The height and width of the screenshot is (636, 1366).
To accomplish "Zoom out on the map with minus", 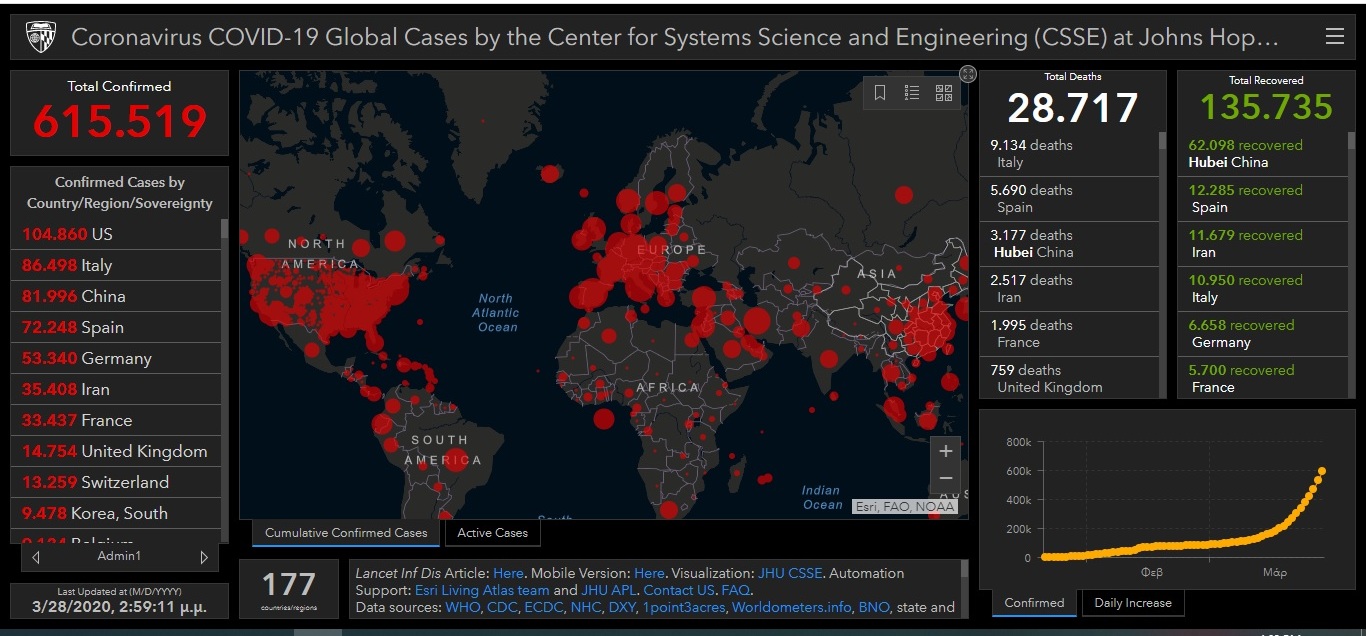I will click(945, 479).
